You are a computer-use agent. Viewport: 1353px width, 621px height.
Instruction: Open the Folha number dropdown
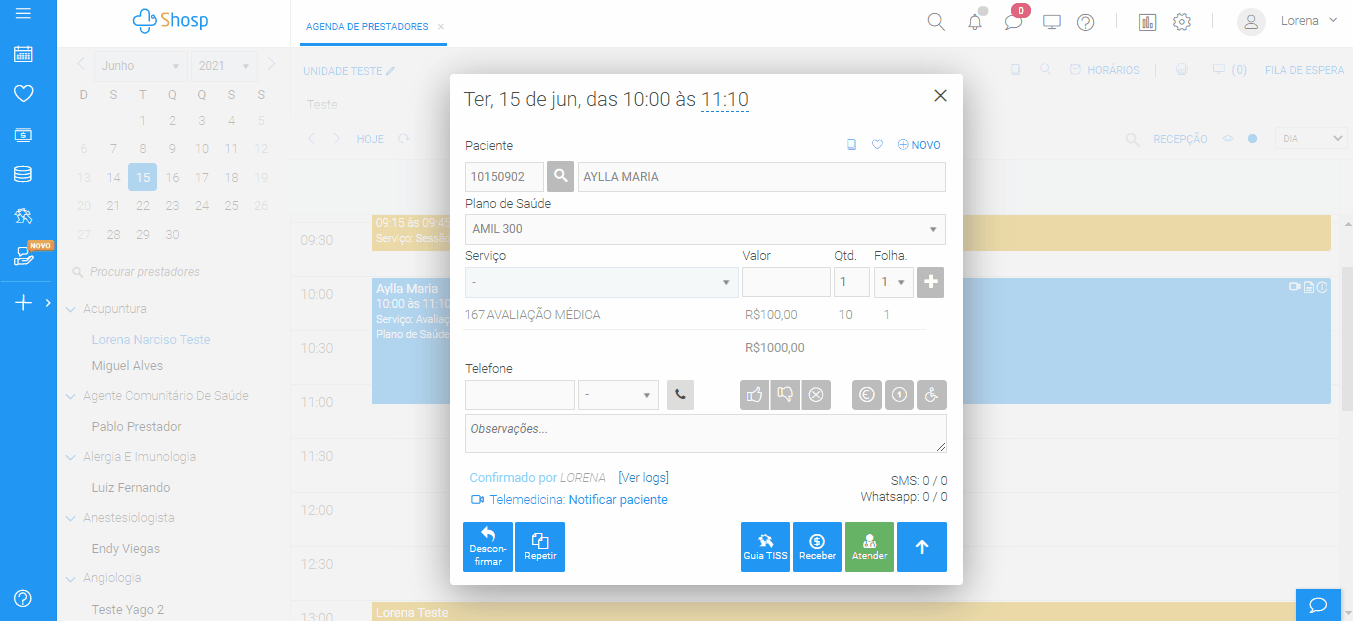click(x=893, y=283)
